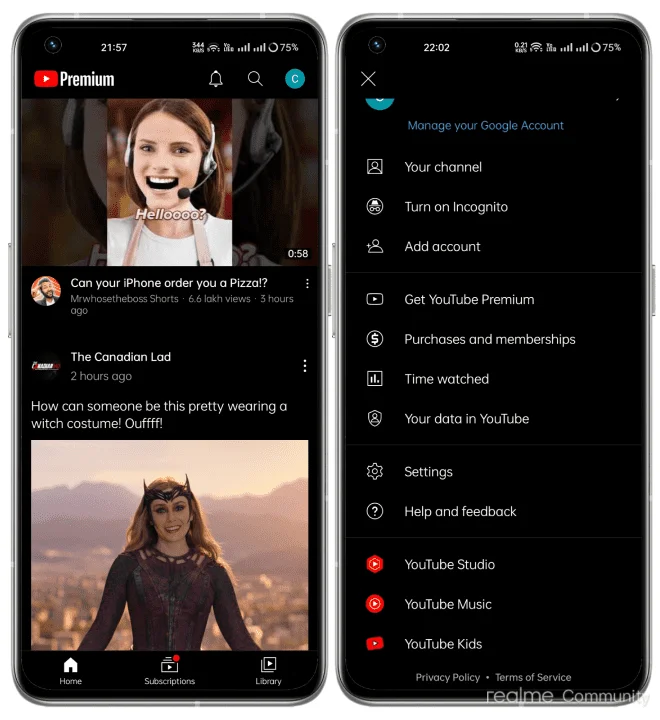Open Mrwhosetheboss channel avatar
The width and height of the screenshot is (660, 720).
(x=46, y=291)
